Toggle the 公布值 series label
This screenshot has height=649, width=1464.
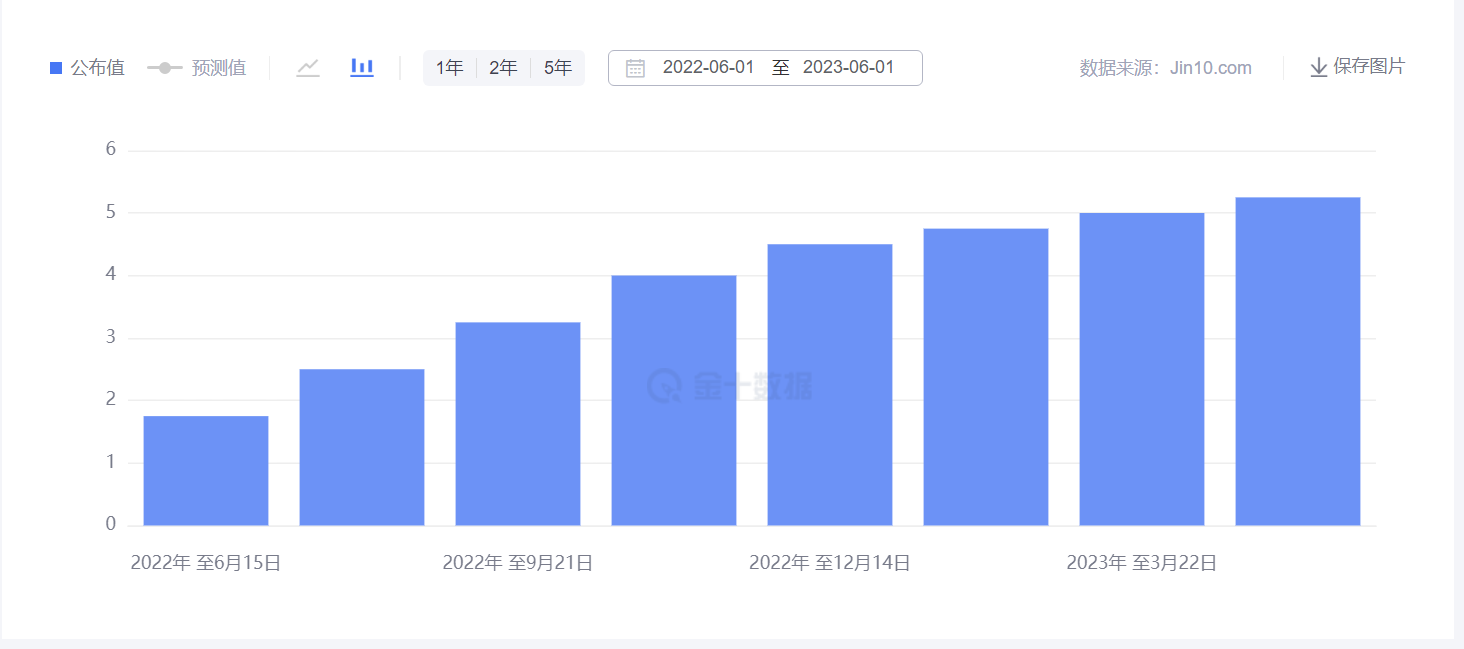point(97,68)
